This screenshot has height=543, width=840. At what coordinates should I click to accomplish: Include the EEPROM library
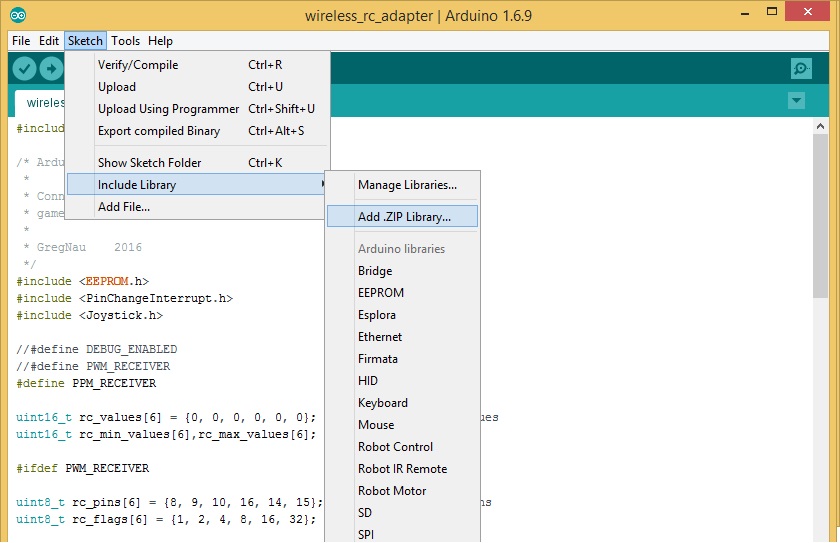click(x=402, y=293)
